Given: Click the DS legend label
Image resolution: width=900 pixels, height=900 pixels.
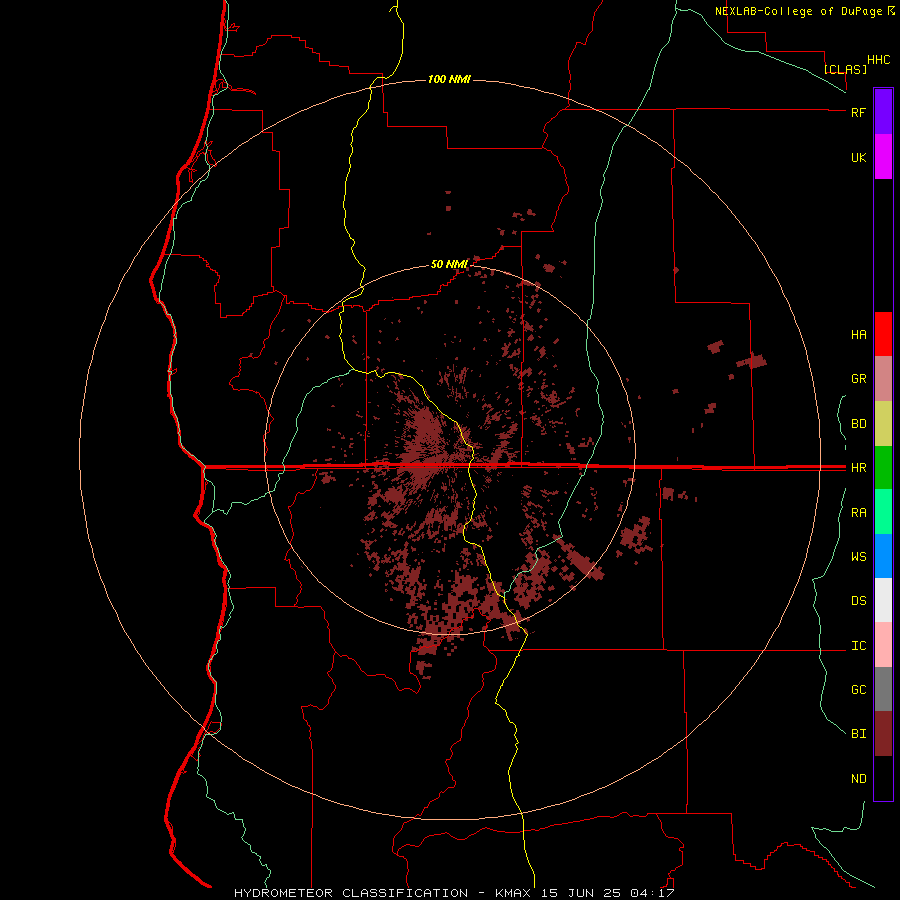Looking at the screenshot, I should pyautogui.click(x=858, y=601).
